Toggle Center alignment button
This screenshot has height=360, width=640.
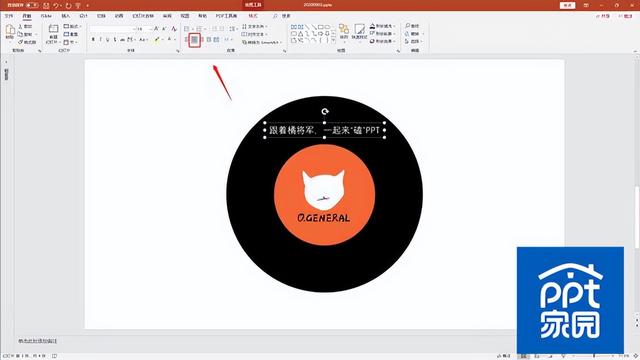[x=195, y=40]
